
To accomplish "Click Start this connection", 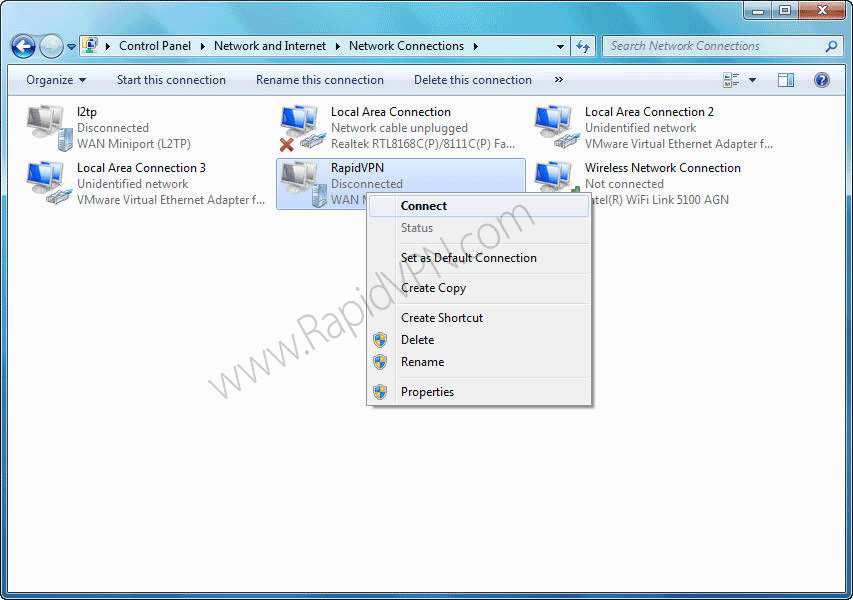I will pyautogui.click(x=171, y=80).
